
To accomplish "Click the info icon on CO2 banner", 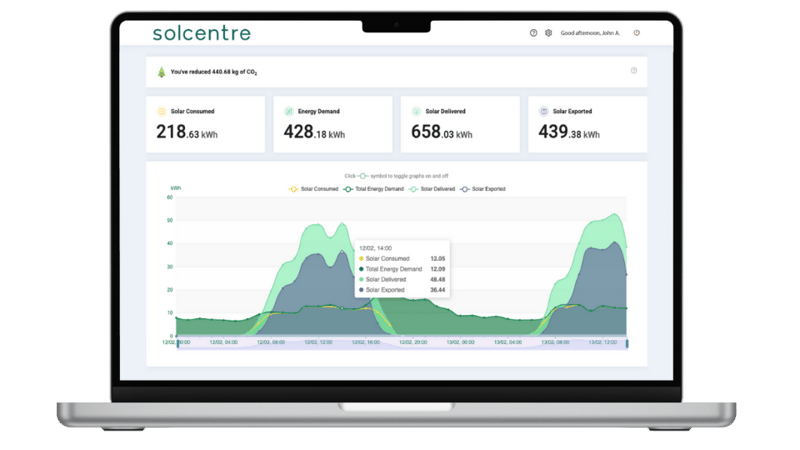I will point(634,70).
